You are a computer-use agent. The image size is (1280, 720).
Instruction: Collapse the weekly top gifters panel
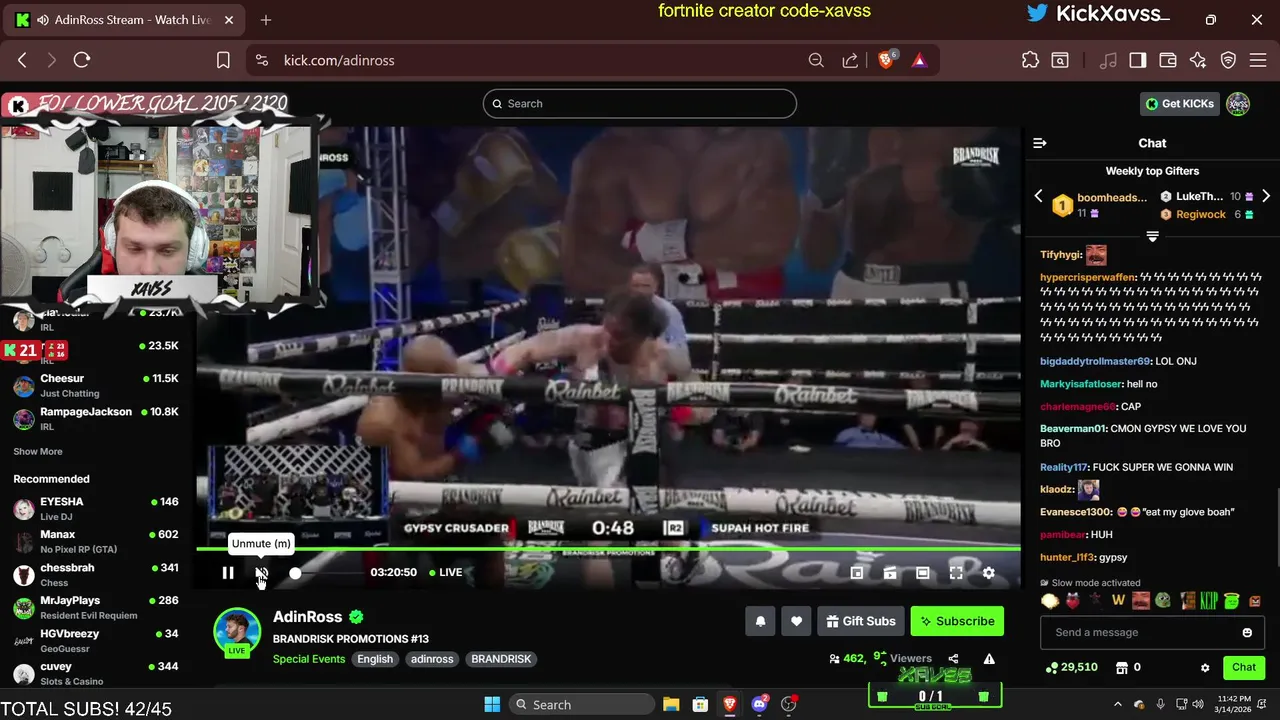pyautogui.click(x=1152, y=237)
